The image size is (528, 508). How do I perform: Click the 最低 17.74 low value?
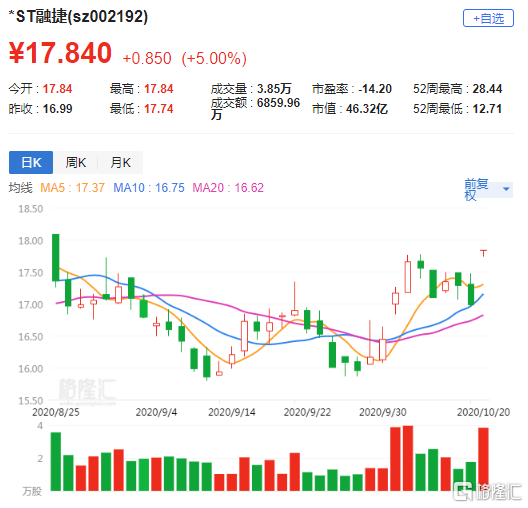pos(141,109)
